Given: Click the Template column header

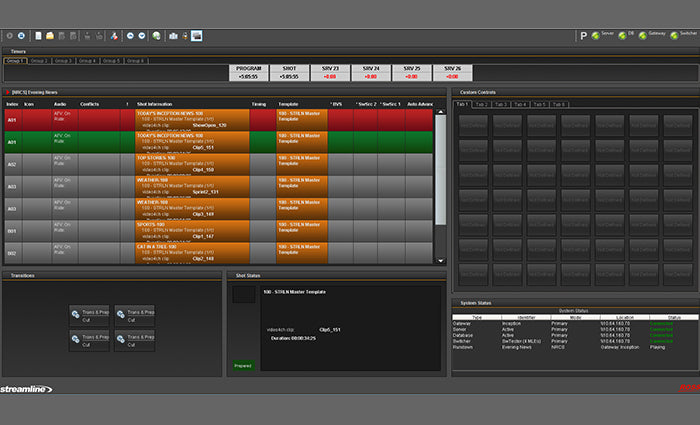Looking at the screenshot, I should click(x=288, y=103).
